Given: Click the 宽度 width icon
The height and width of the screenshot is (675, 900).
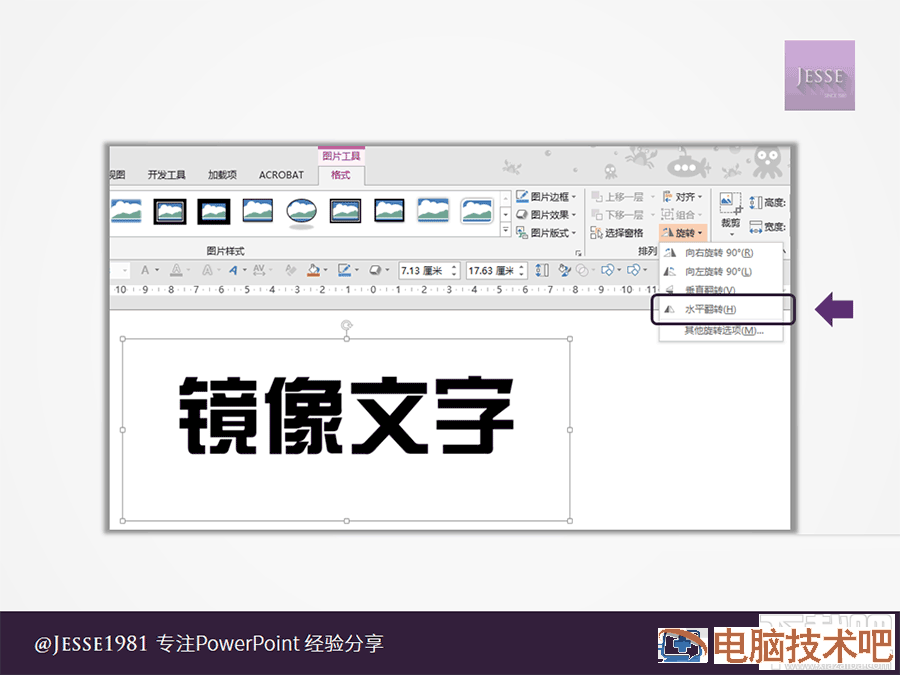Looking at the screenshot, I should pyautogui.click(x=756, y=227).
